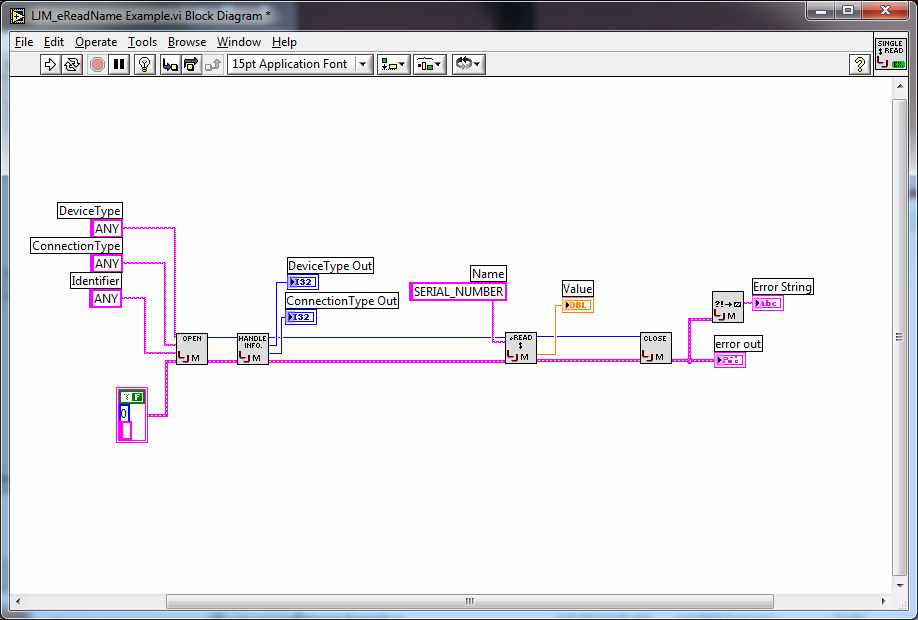Select the Step Into debugging icon
Image resolution: width=918 pixels, height=620 pixels.
[x=168, y=64]
